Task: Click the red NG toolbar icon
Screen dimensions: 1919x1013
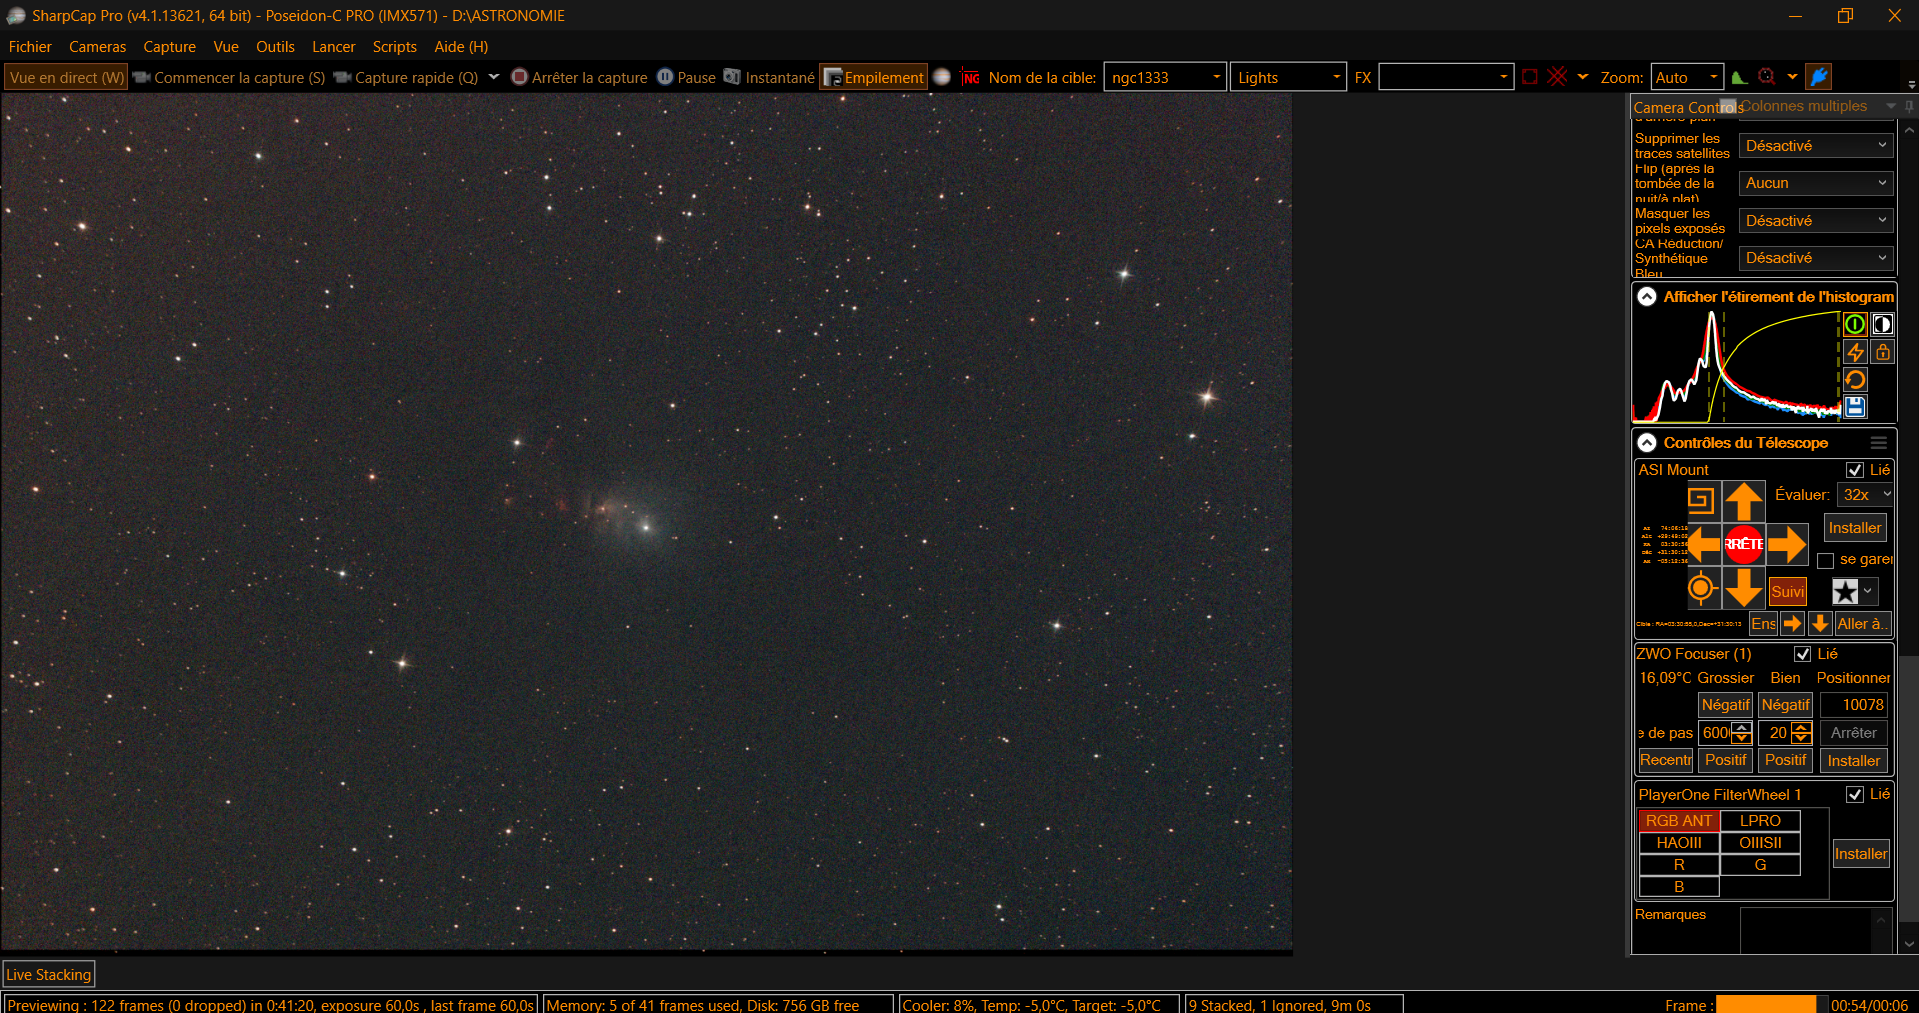Action: tap(970, 77)
